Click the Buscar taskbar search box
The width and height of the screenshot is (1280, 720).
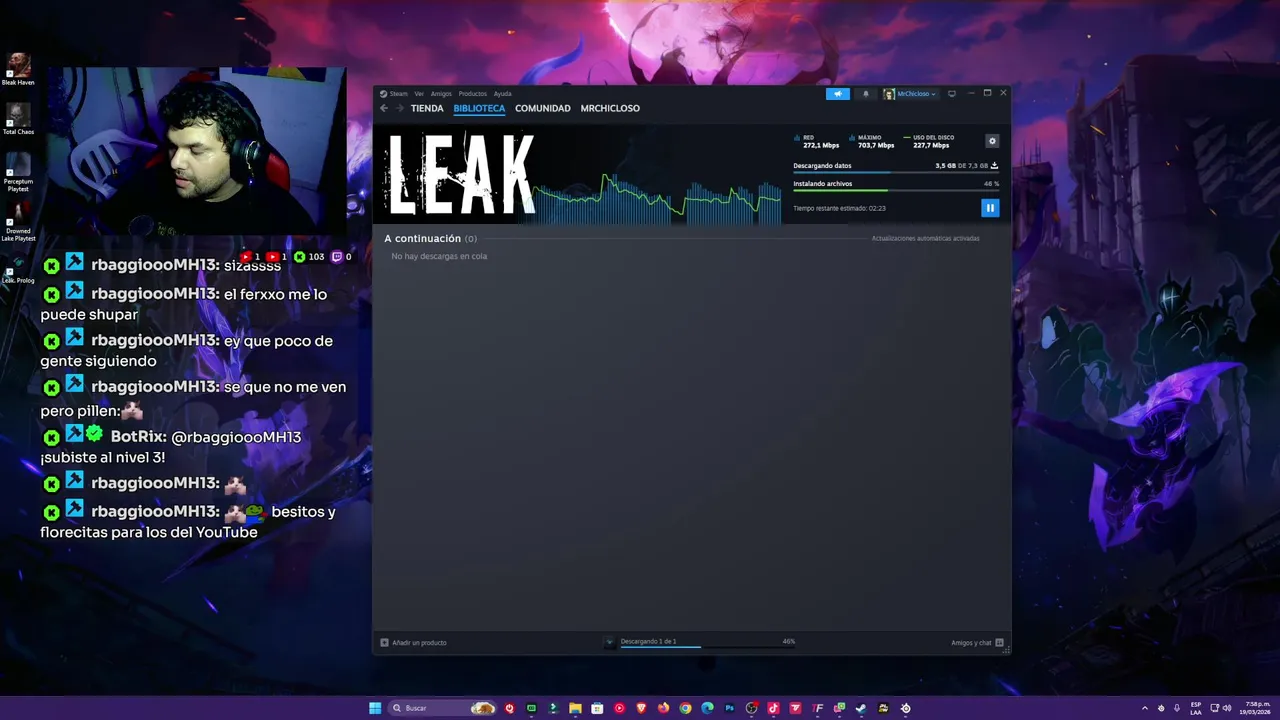click(442, 708)
